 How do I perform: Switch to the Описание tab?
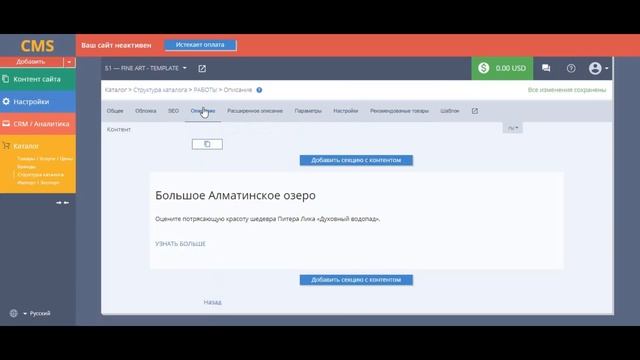(x=203, y=111)
